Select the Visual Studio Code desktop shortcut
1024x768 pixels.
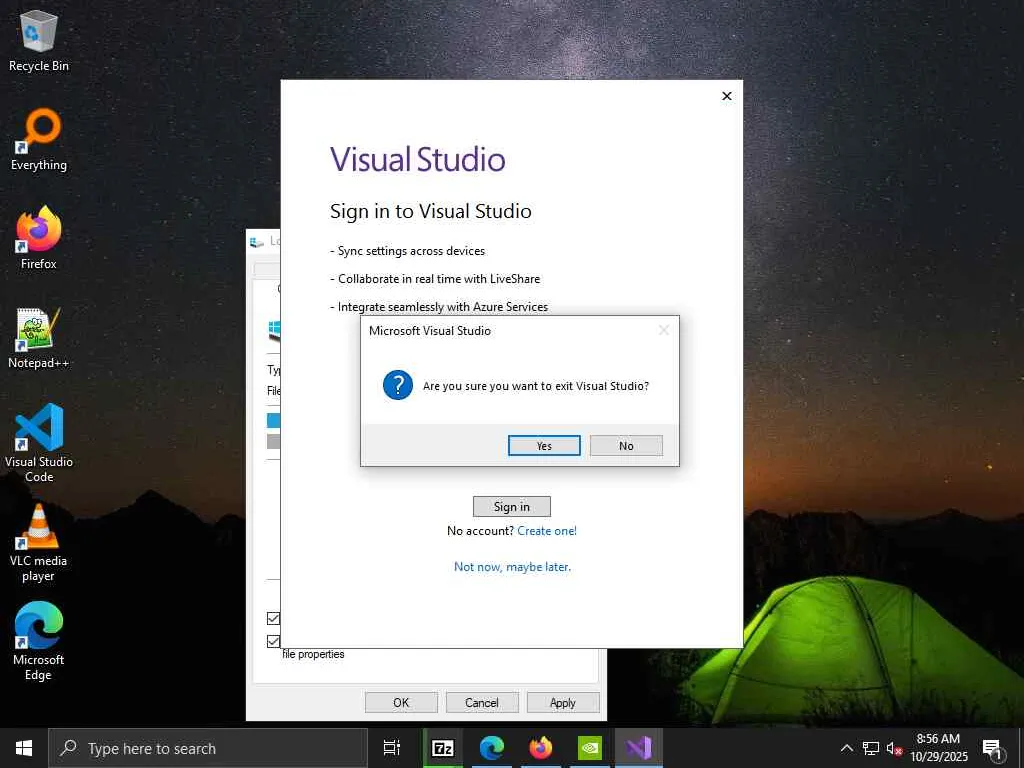click(39, 443)
